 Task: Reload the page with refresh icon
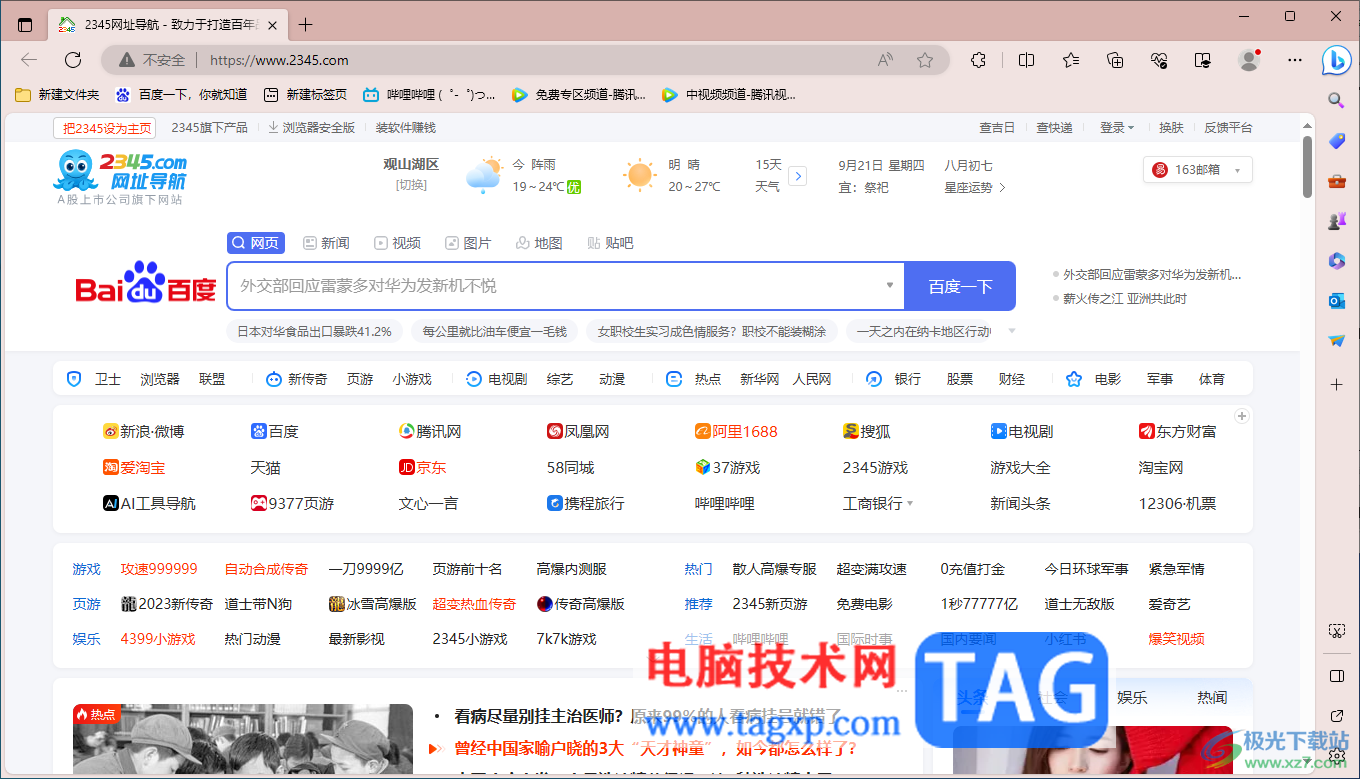pos(73,60)
